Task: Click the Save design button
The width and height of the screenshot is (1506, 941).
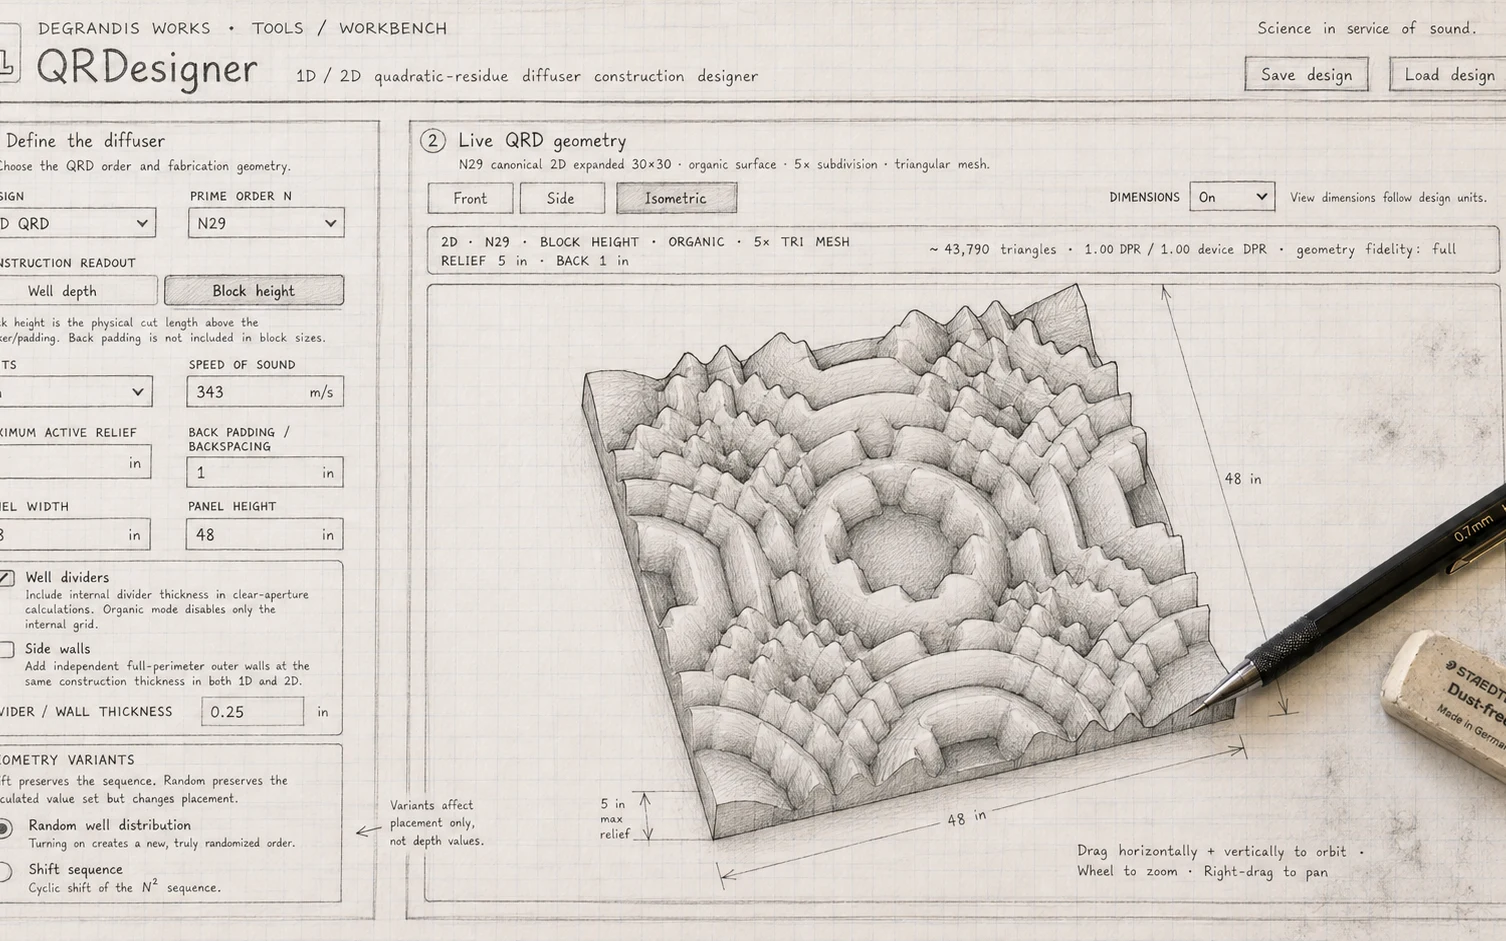Action: pyautogui.click(x=1306, y=75)
